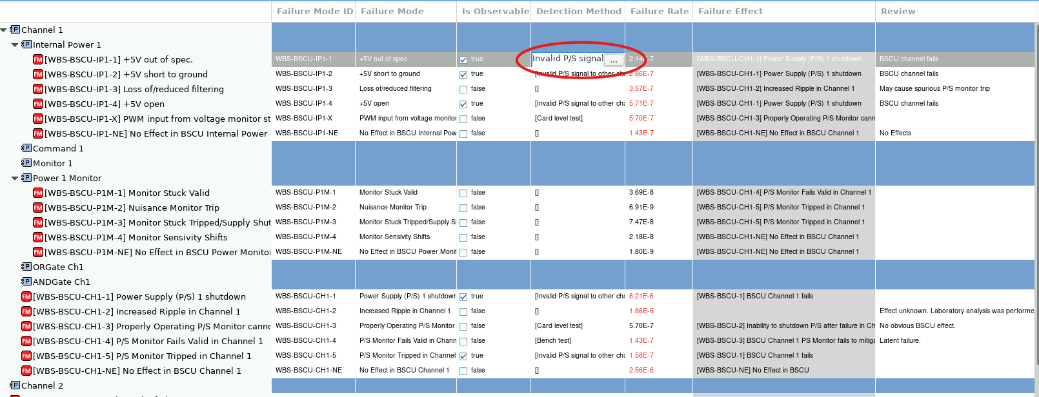This screenshot has height=397, width=1039.
Task: Collapse the Channel 1 tree node
Action: click(4, 30)
